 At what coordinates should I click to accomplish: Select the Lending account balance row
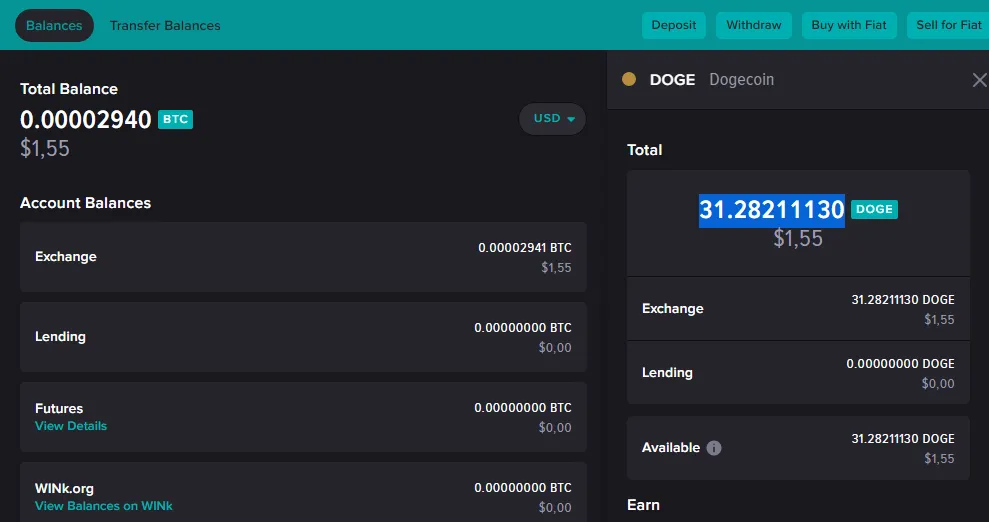pos(303,337)
